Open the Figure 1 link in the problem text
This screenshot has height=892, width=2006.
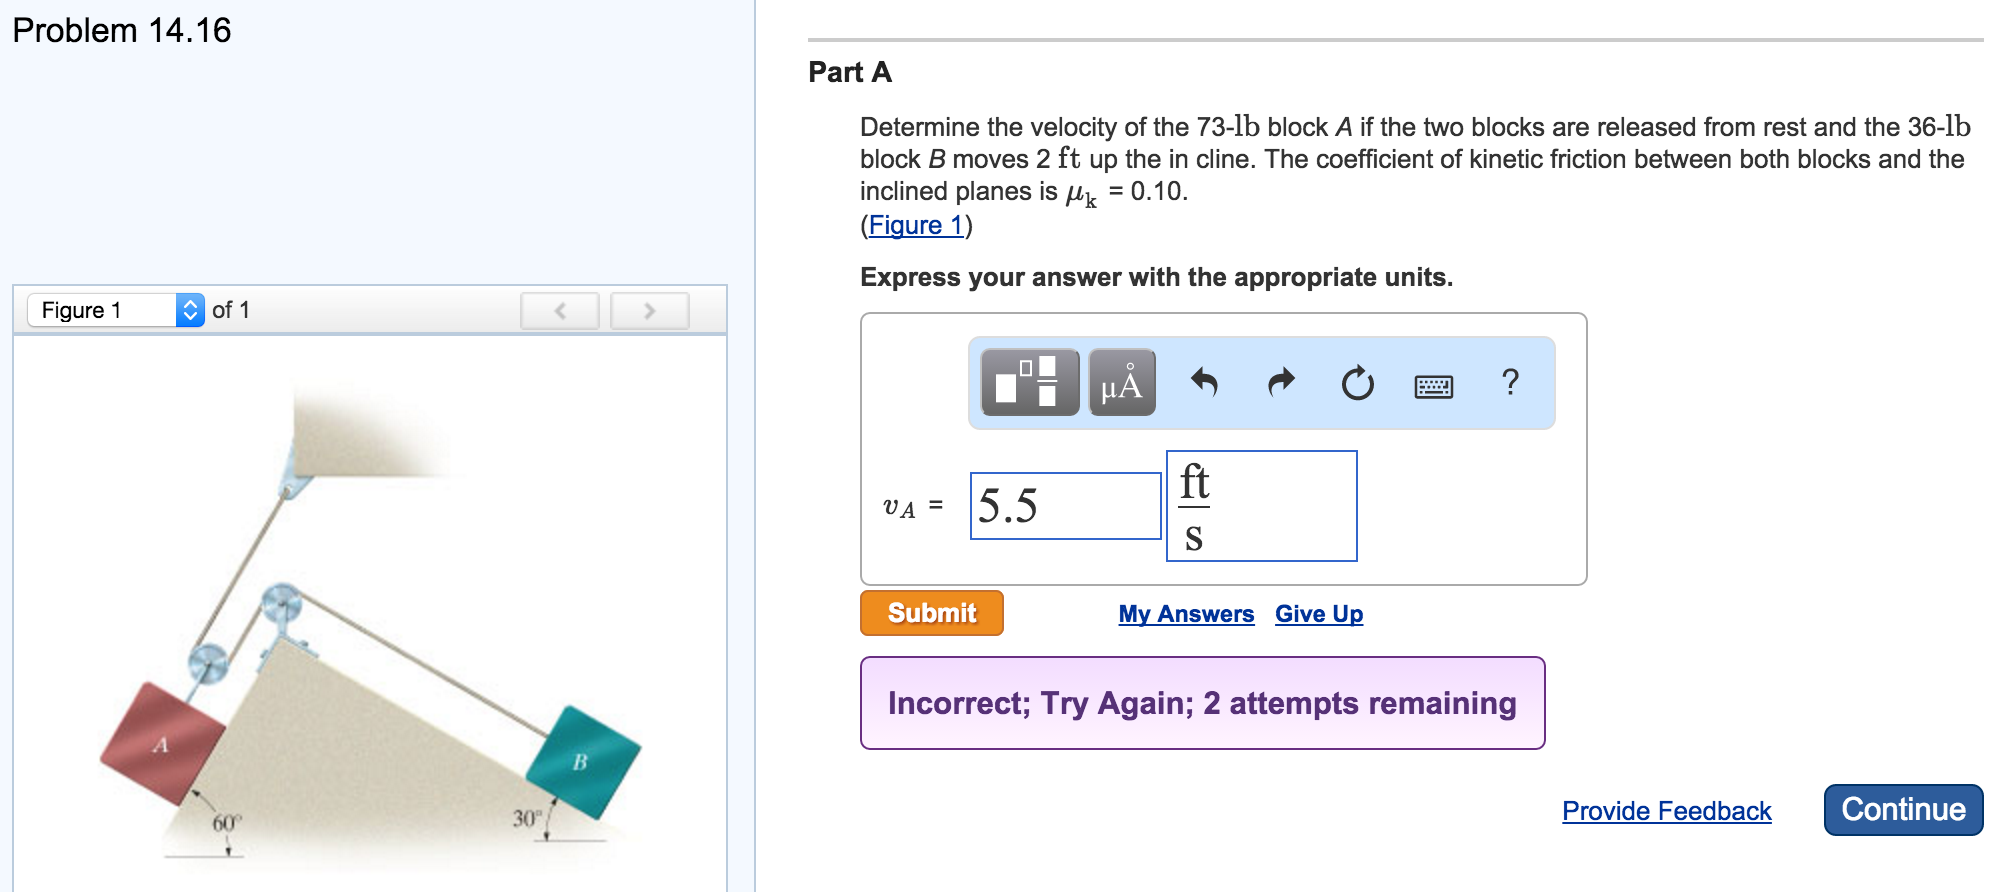(x=913, y=225)
